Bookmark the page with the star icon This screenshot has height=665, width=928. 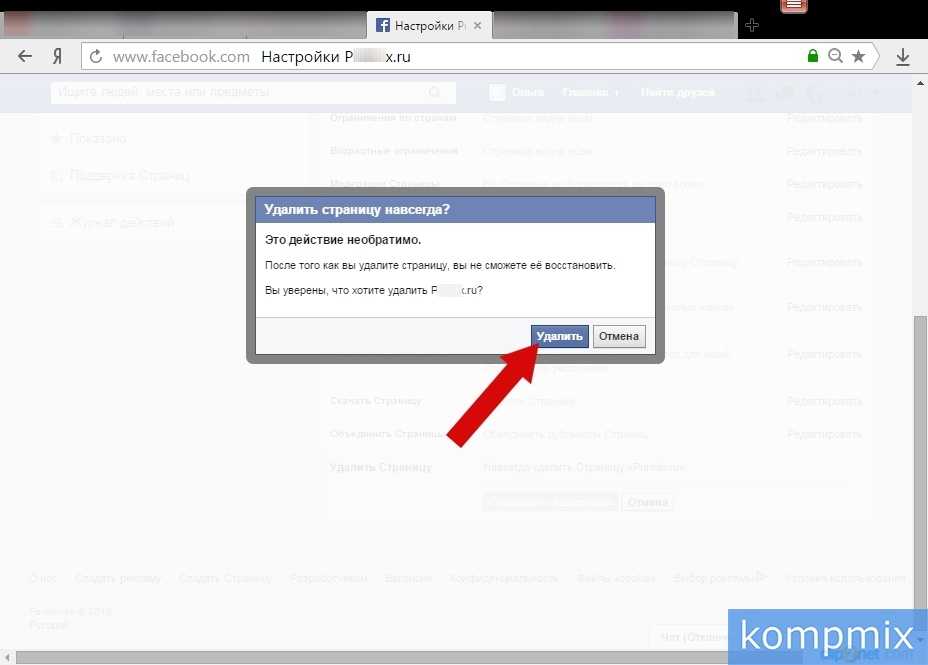(858, 57)
